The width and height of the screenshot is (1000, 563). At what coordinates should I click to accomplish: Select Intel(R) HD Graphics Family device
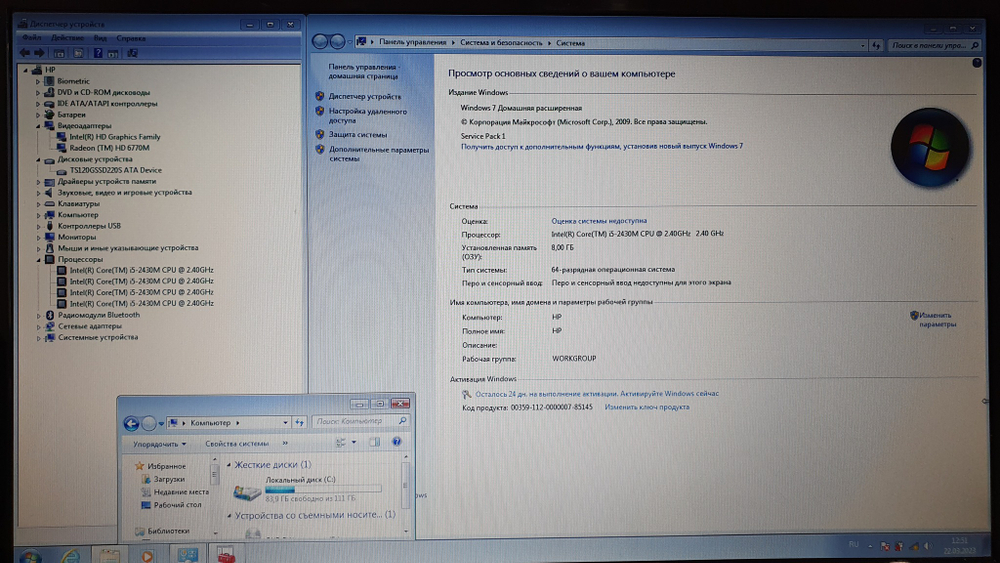[115, 137]
